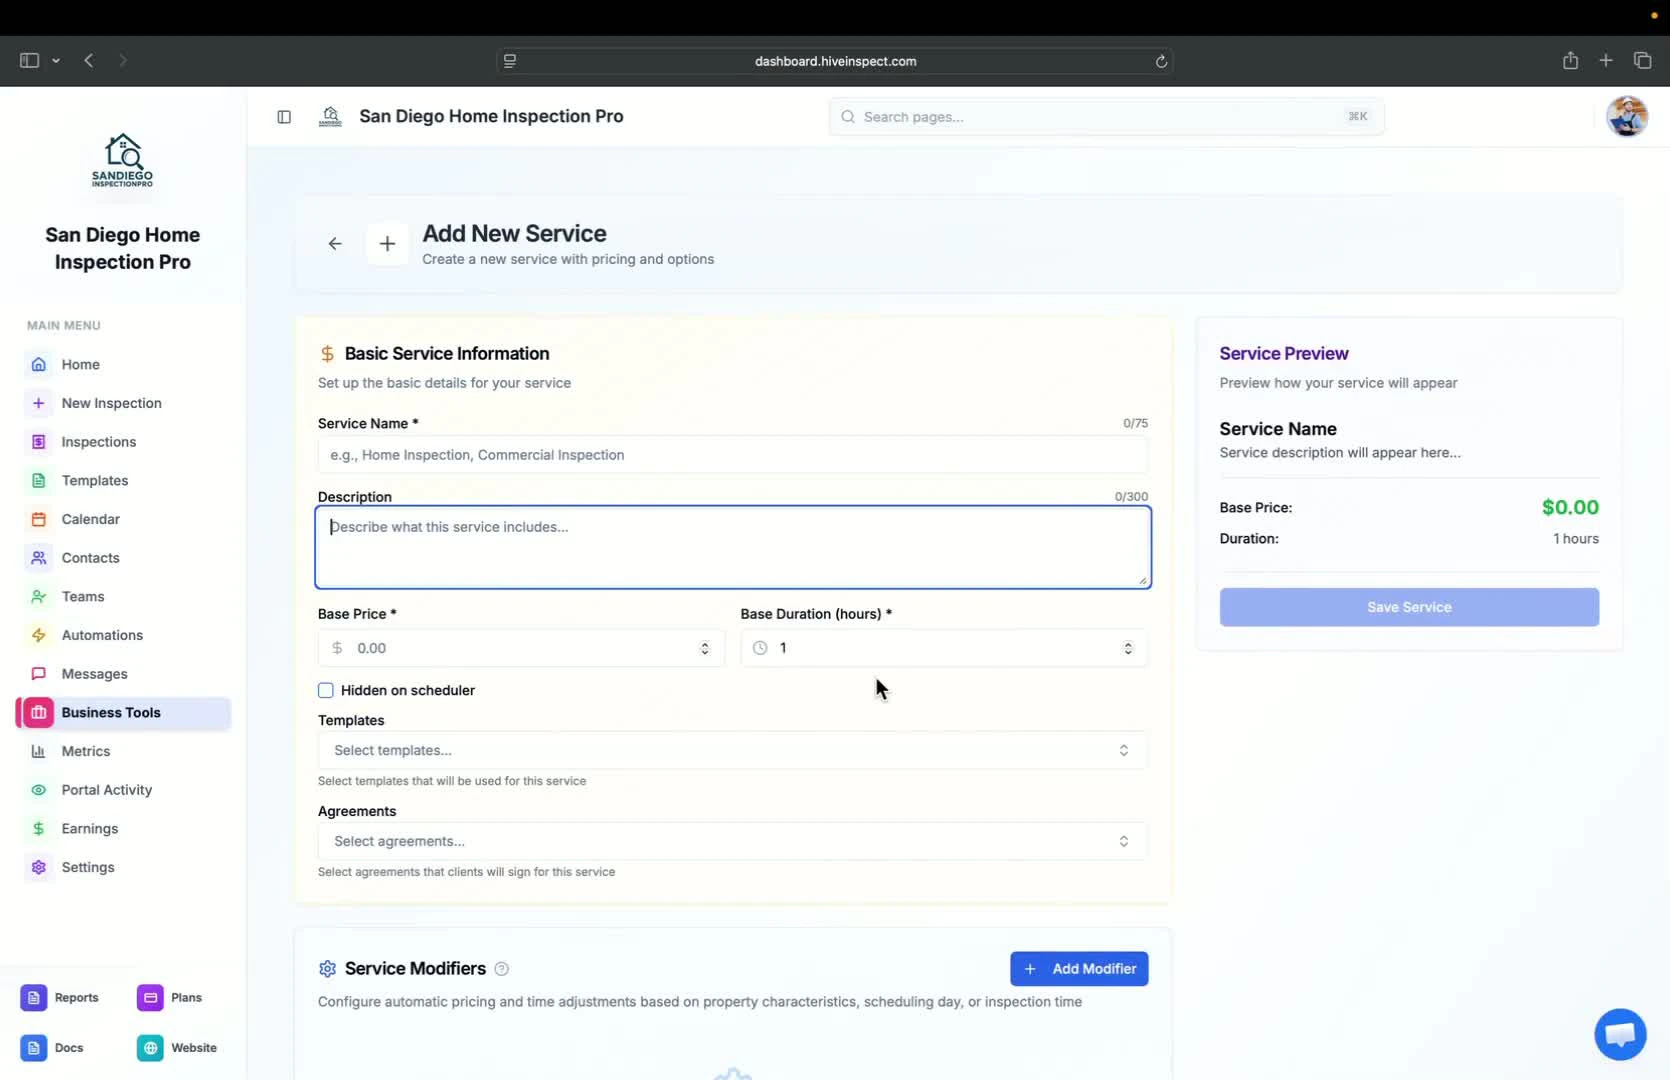Click the Save Service button
Screen dimensions: 1670x1080
click(1408, 607)
